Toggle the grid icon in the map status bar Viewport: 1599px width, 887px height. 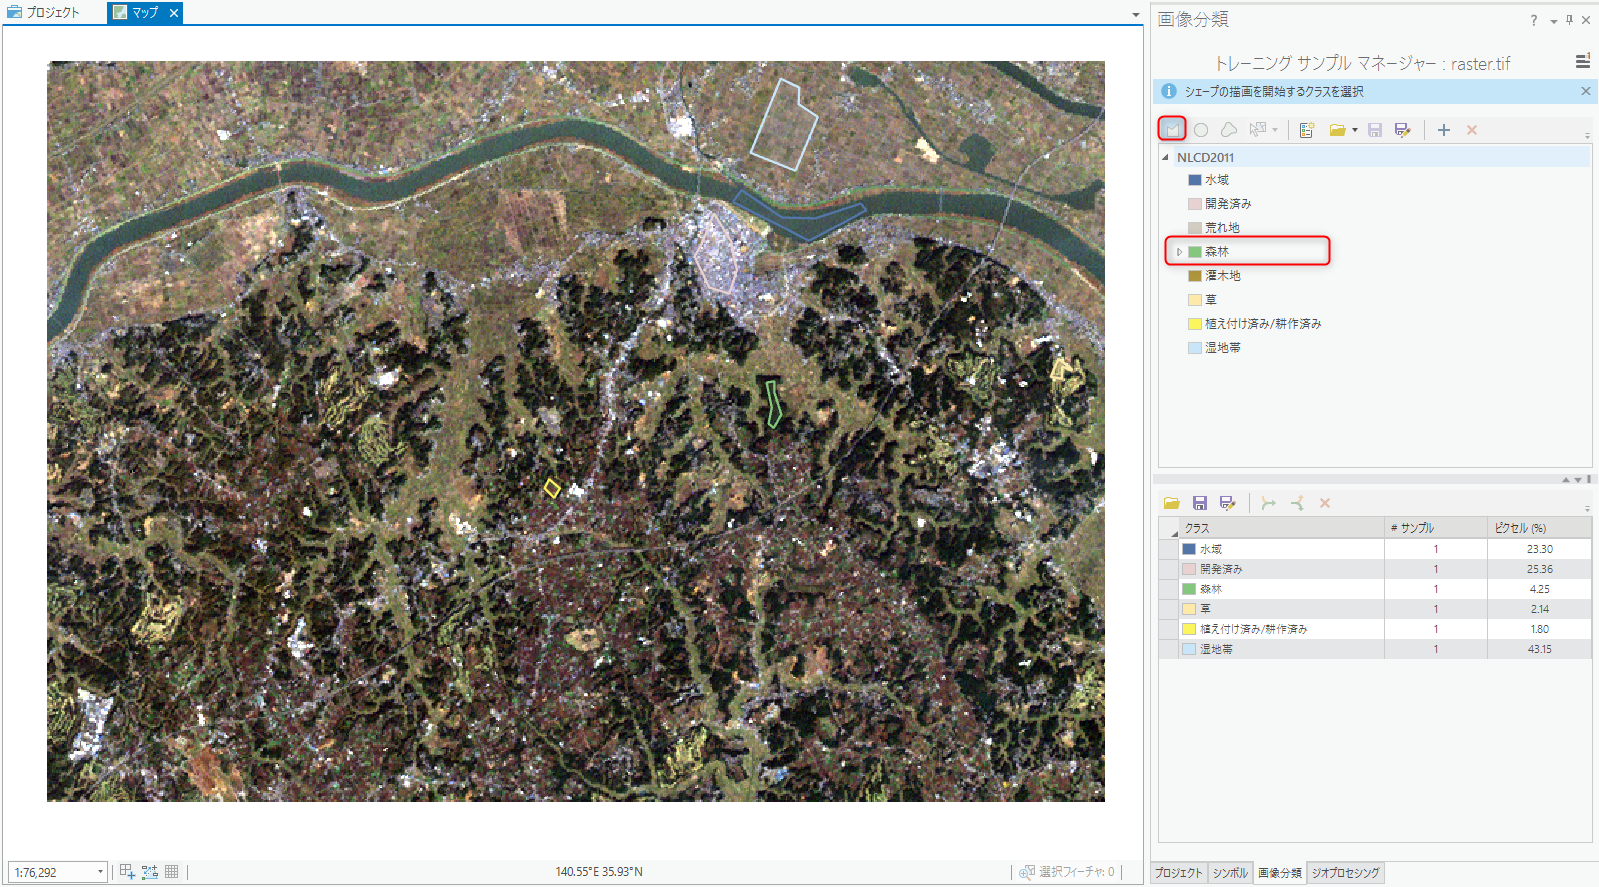(172, 872)
